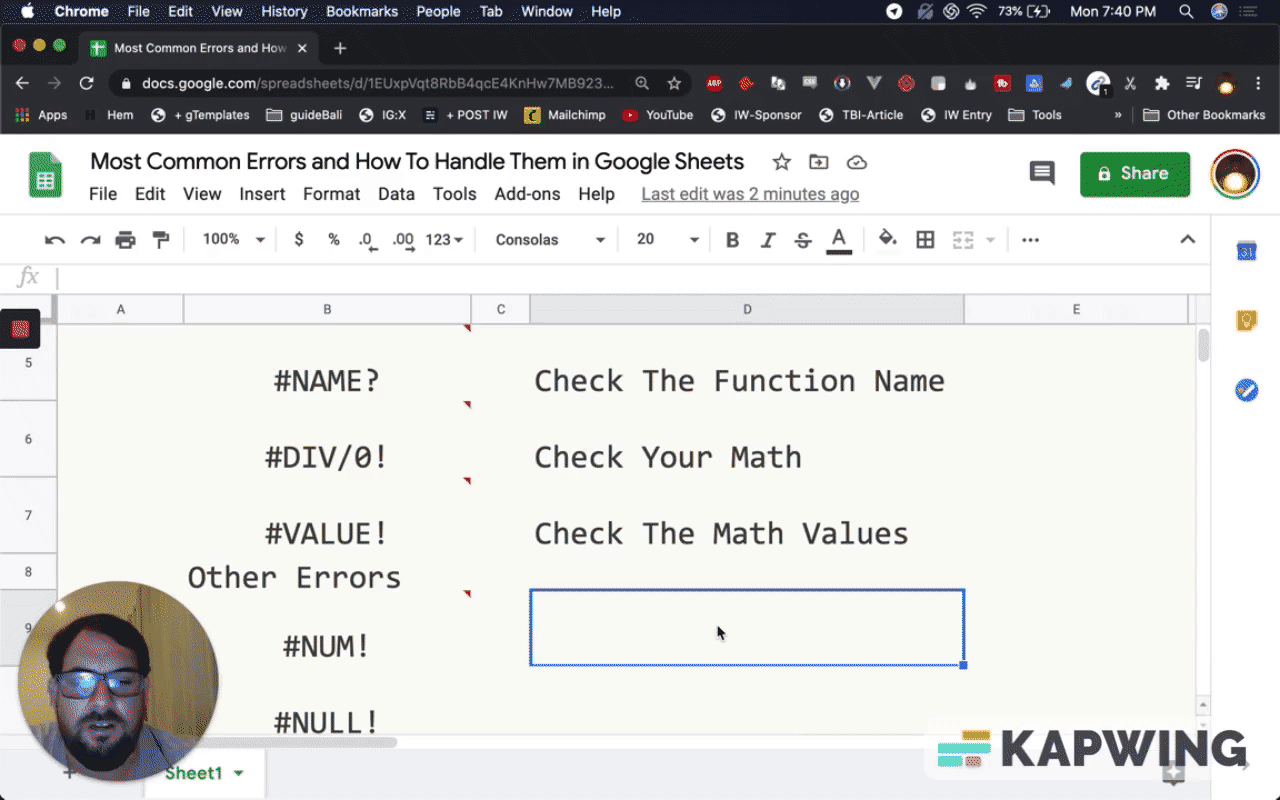Open the font size dropdown

coord(668,240)
